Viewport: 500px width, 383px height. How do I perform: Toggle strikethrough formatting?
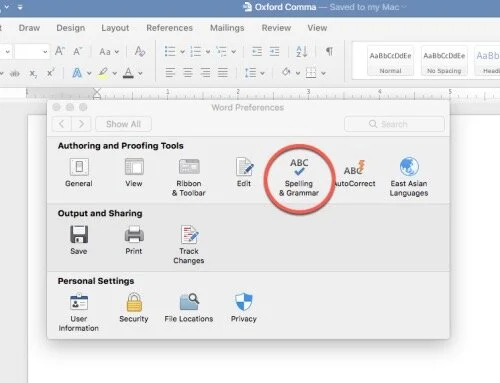point(15,73)
